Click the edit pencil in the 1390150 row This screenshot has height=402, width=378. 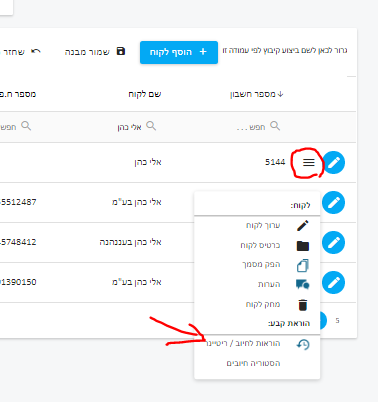click(334, 282)
